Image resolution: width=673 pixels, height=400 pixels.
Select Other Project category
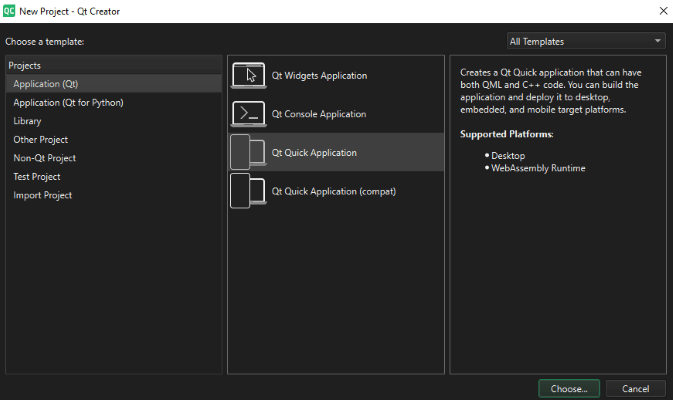pyautogui.click(x=40, y=140)
